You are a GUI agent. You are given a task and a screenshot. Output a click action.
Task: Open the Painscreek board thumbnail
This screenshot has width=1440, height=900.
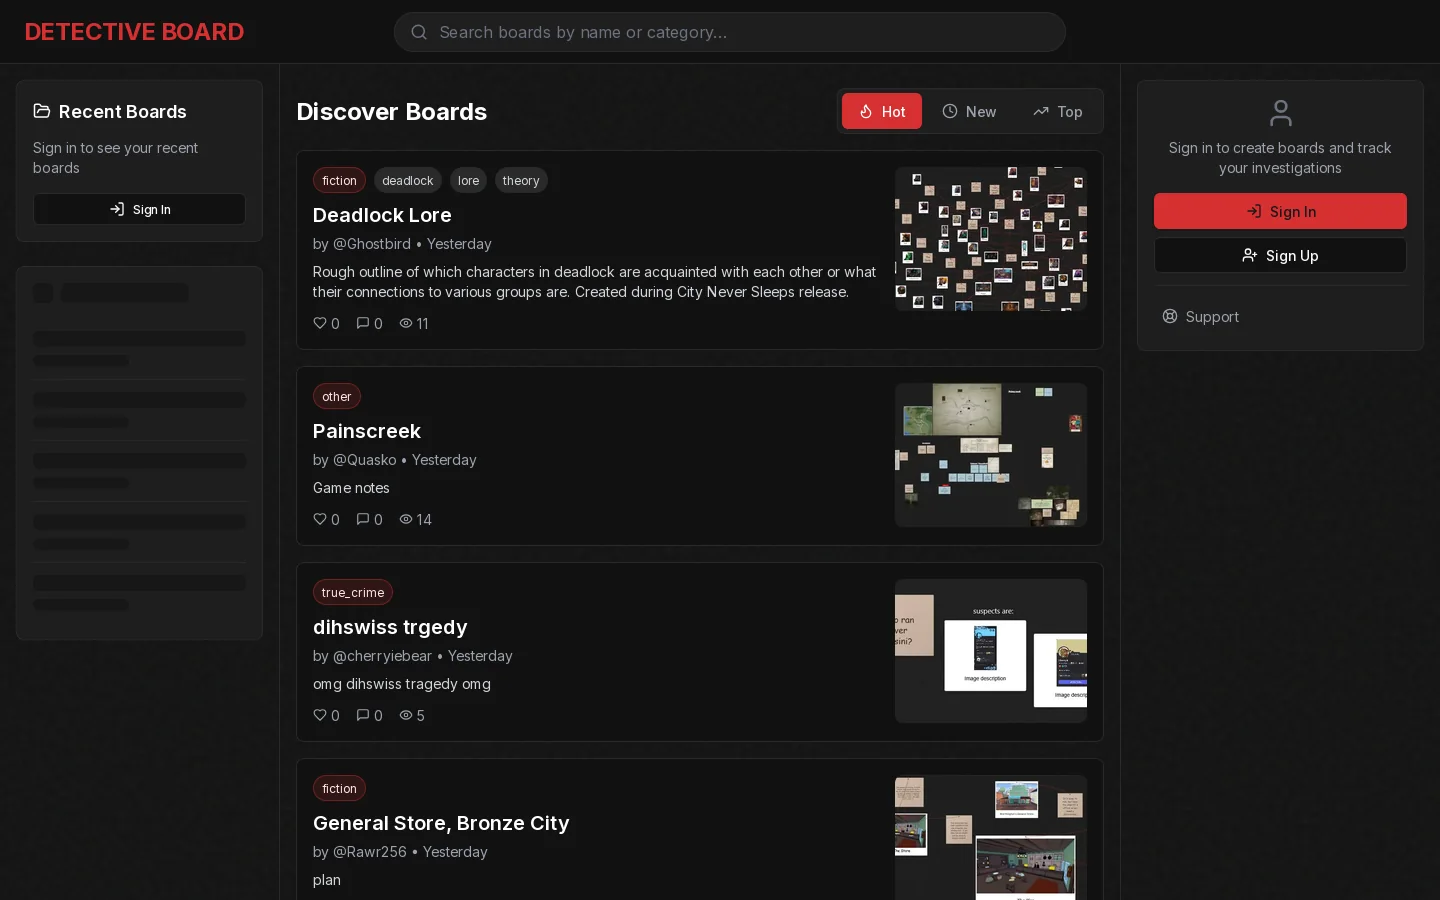991,455
